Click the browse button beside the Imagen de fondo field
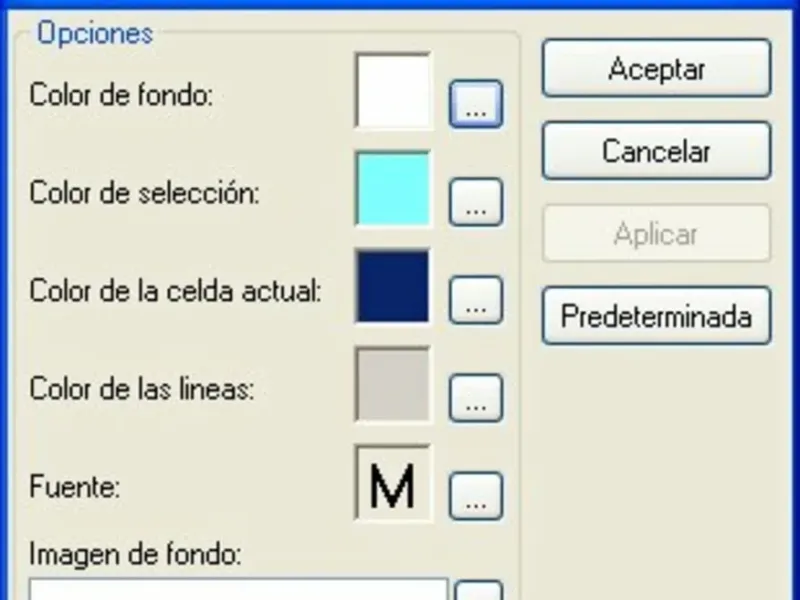 [479, 590]
